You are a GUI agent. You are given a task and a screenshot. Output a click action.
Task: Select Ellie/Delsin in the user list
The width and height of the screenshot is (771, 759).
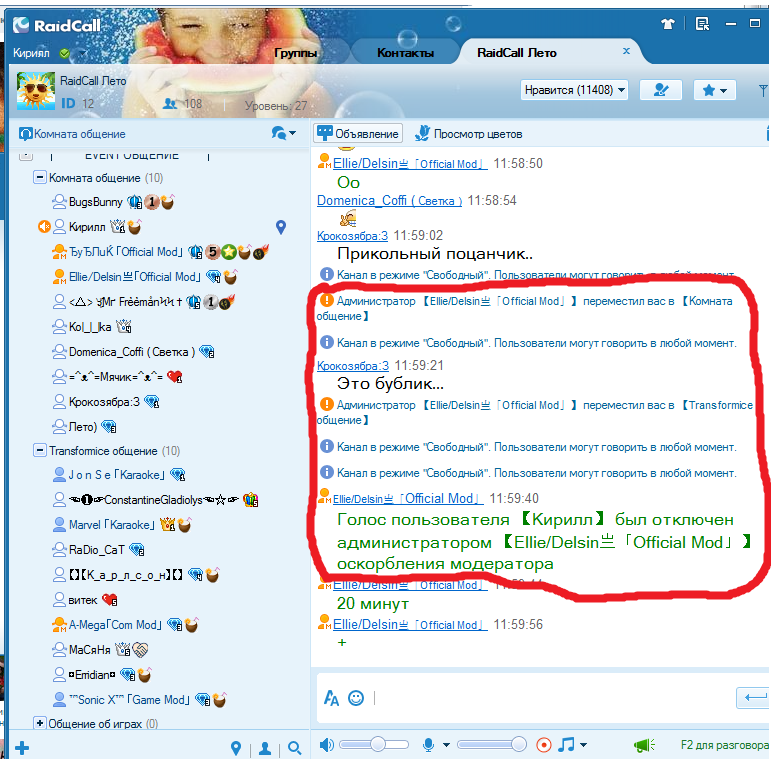click(135, 277)
